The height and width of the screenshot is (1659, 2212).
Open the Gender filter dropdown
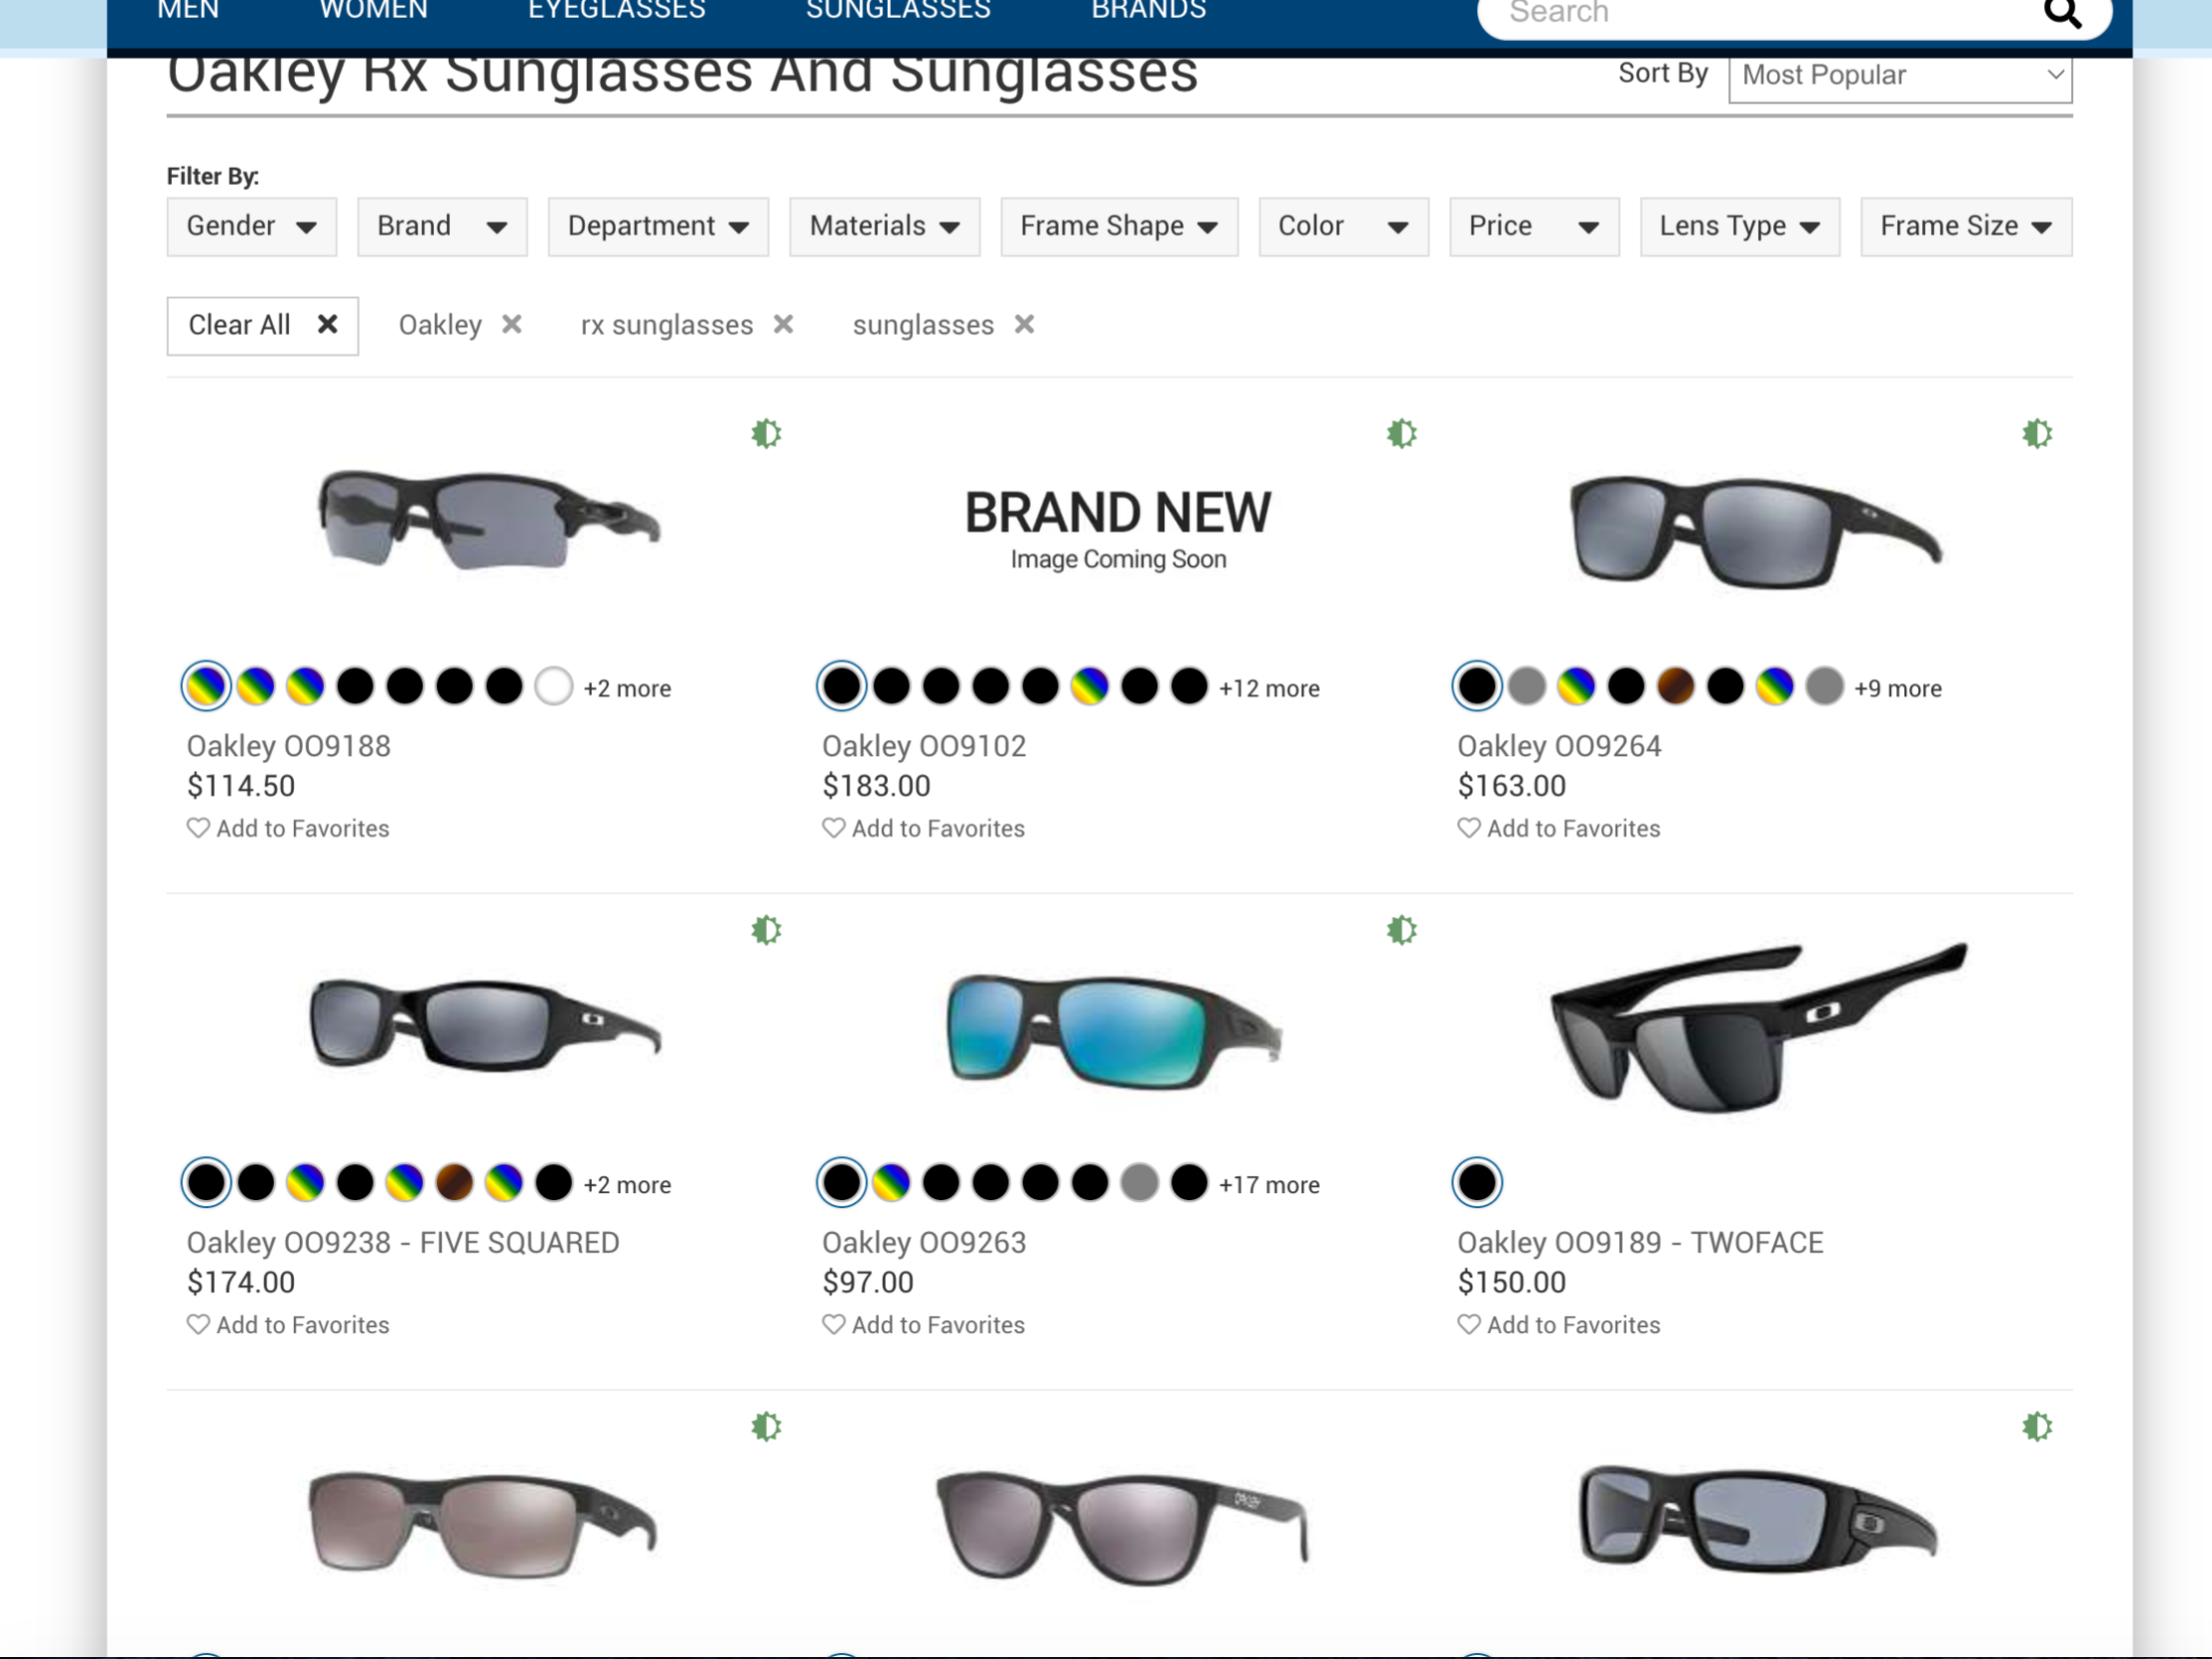[251, 227]
